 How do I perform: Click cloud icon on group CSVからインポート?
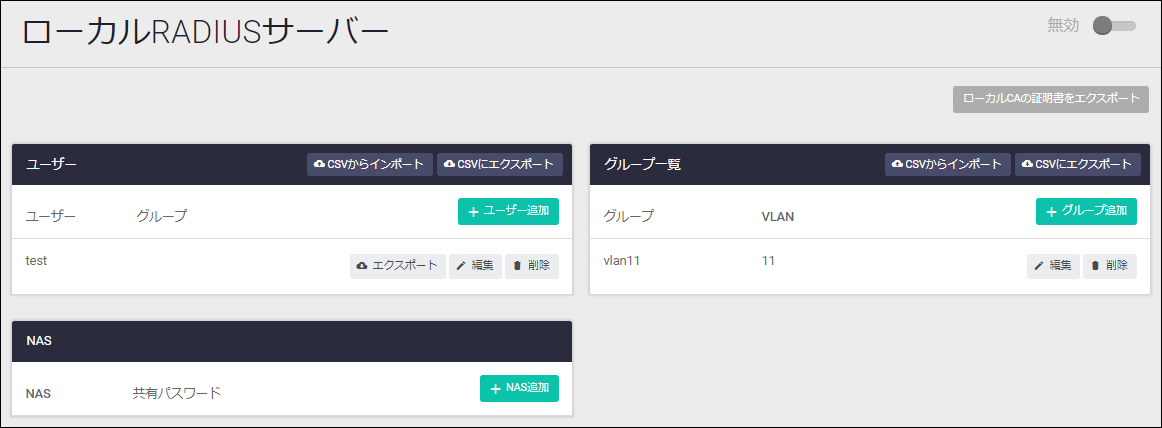pos(897,164)
